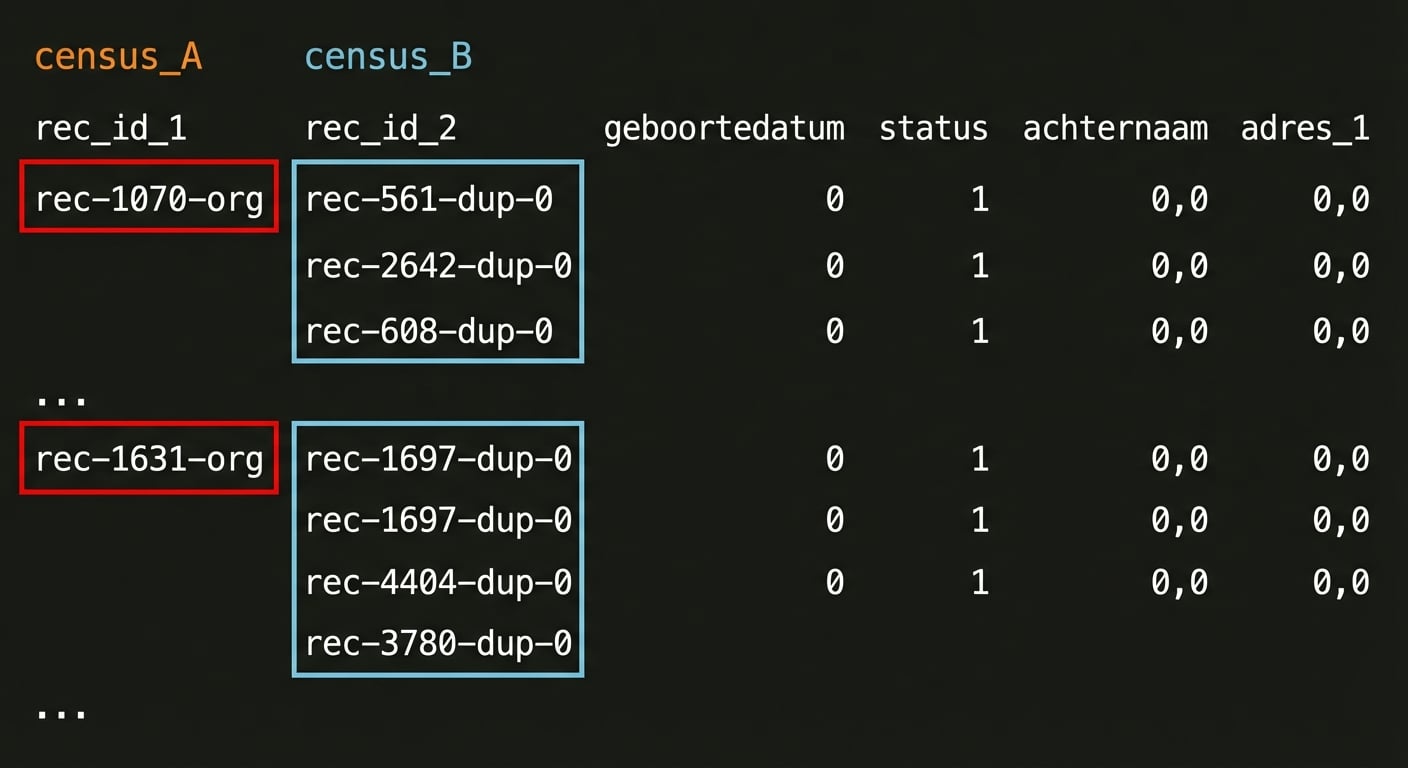Click the ellipsis row above rec-1631-org

(x=61, y=398)
